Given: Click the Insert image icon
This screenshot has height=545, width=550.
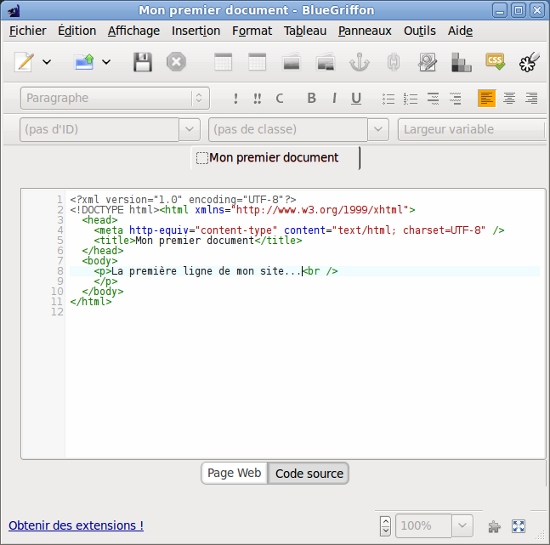Looking at the screenshot, I should click(291, 62).
